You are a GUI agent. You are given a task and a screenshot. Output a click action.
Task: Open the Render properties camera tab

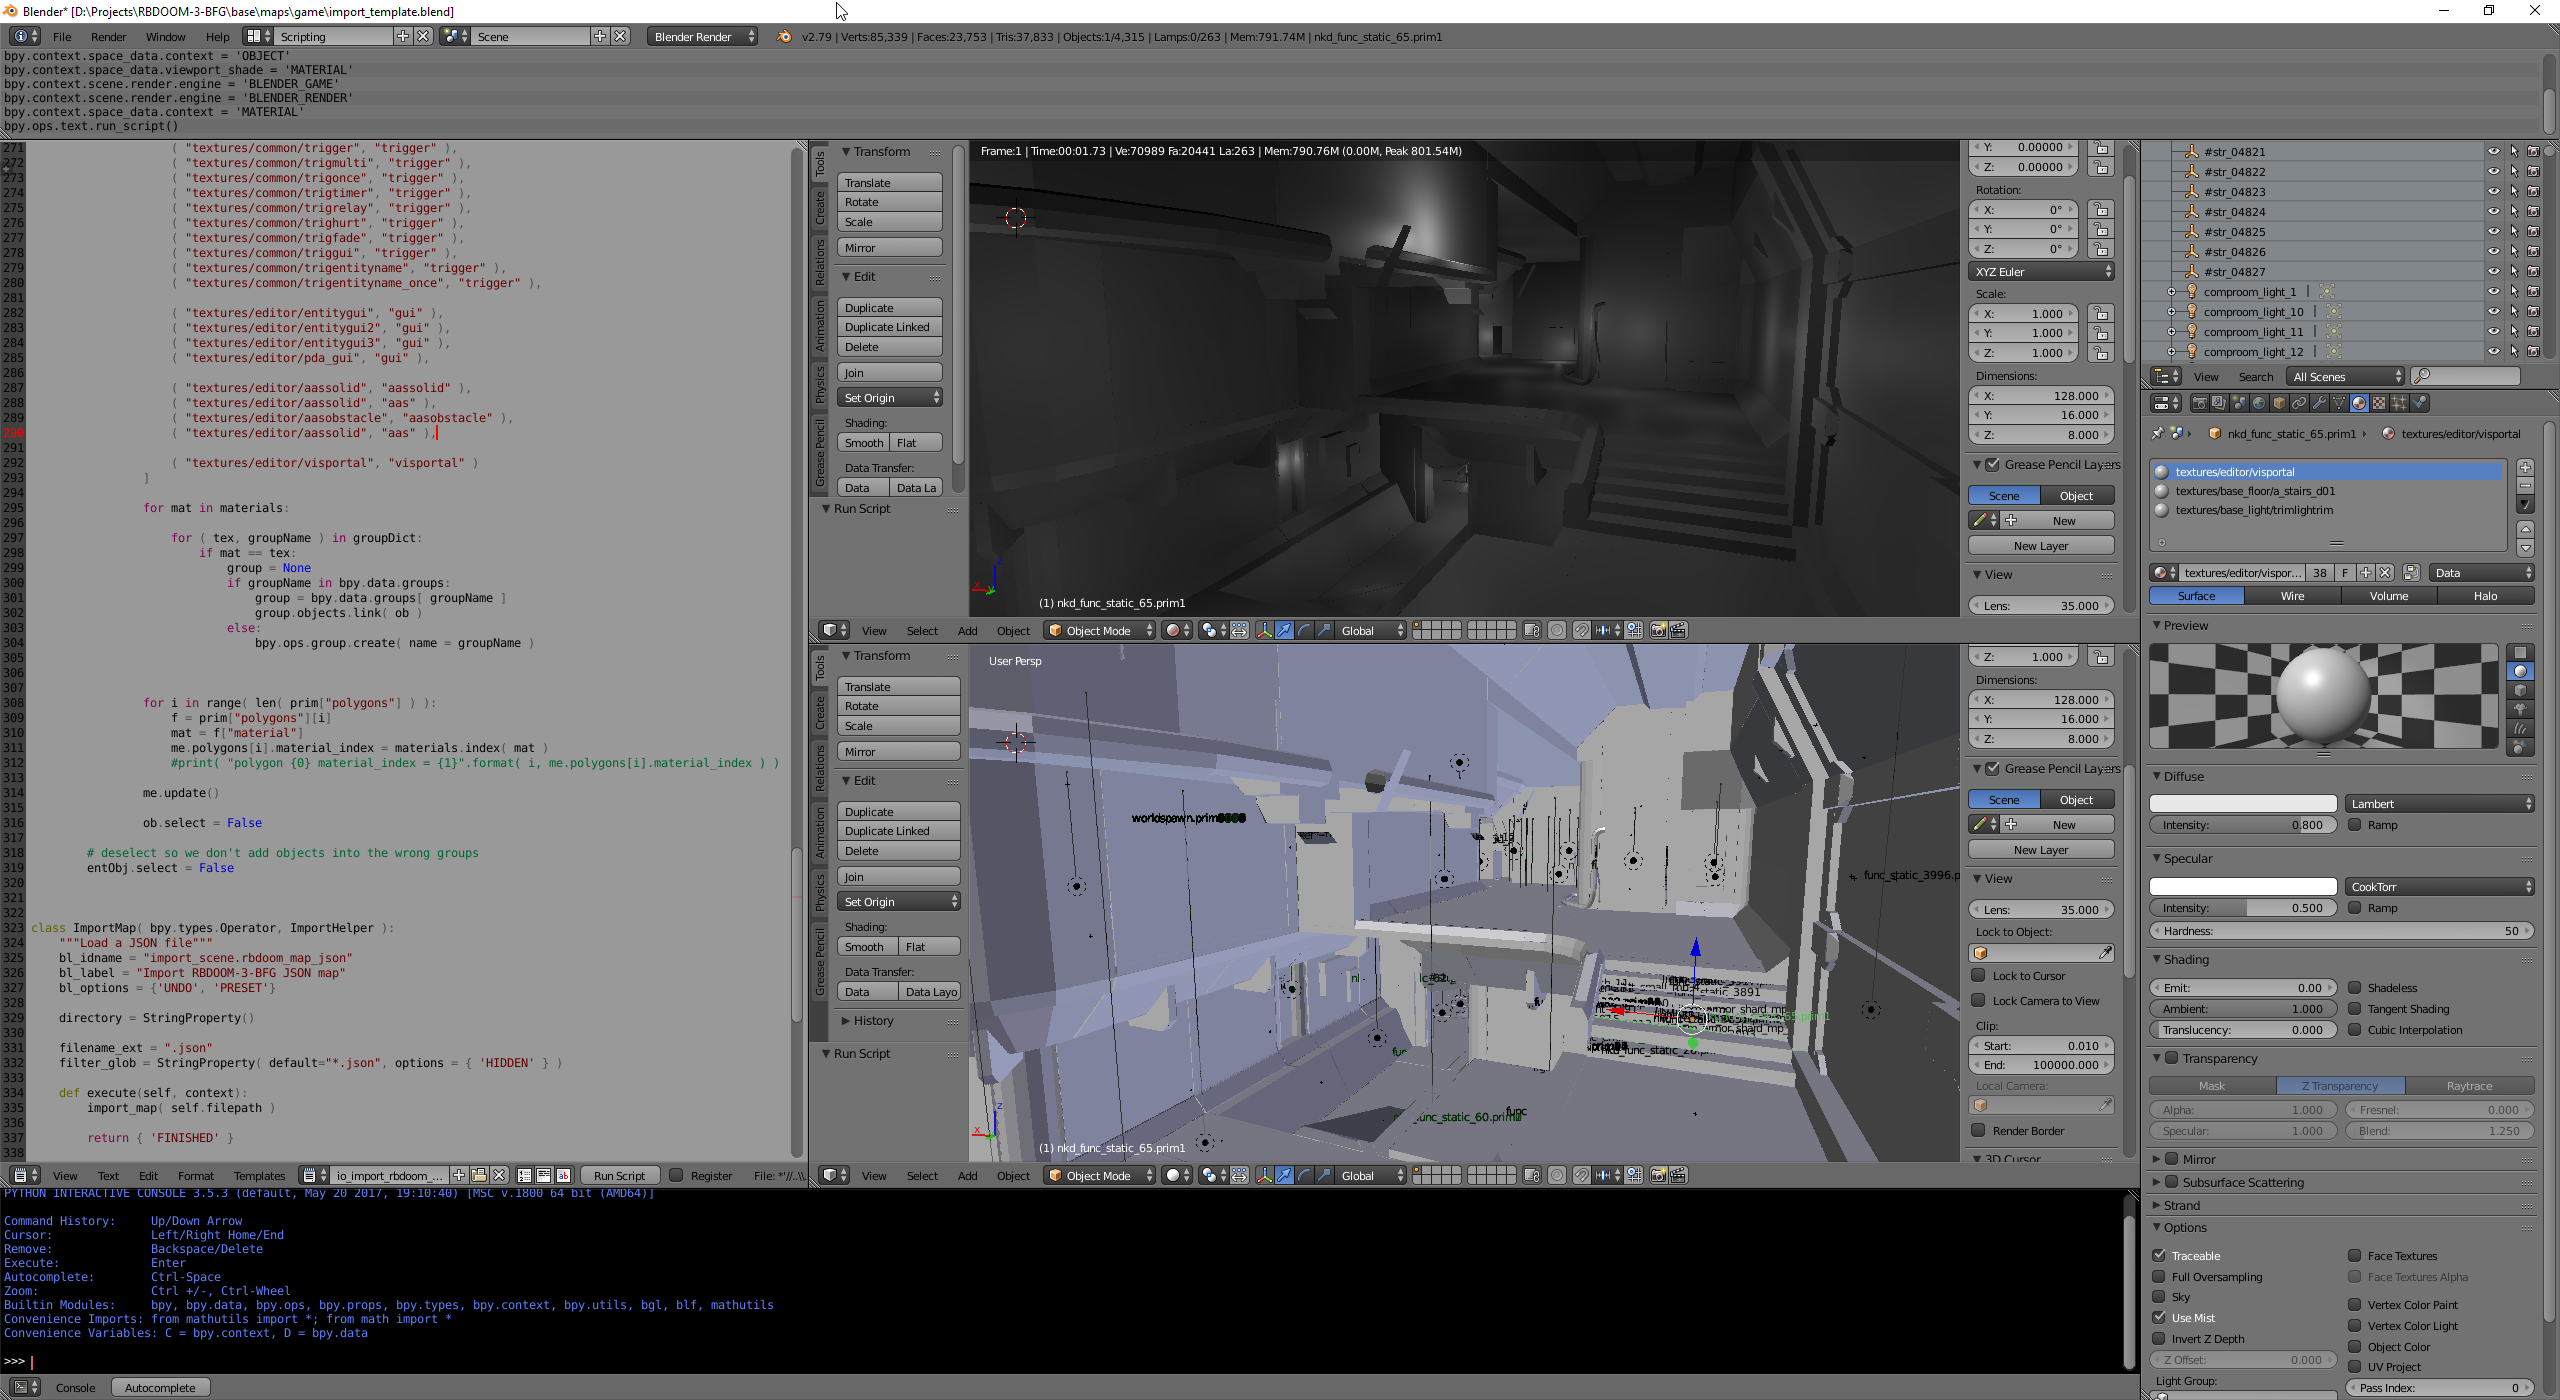coord(2200,403)
